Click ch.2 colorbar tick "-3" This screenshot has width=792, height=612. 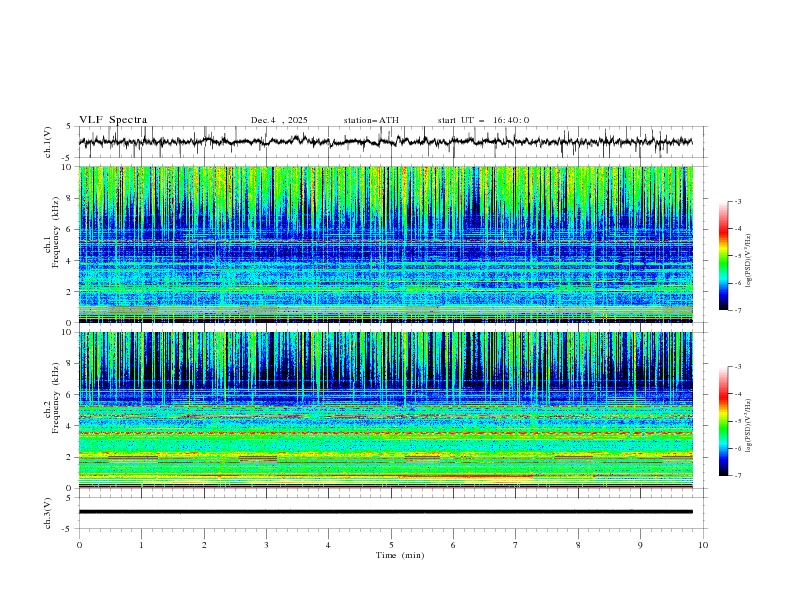click(x=737, y=367)
